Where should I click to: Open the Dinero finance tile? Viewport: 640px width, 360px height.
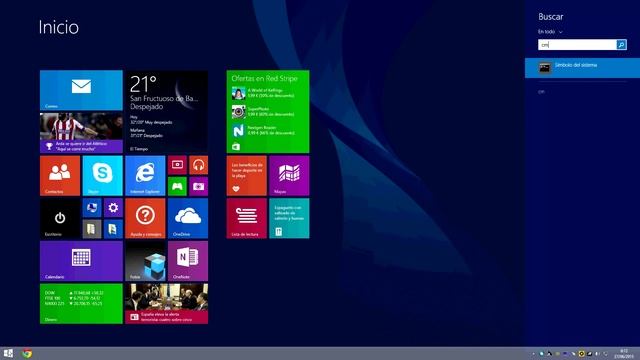(x=81, y=304)
